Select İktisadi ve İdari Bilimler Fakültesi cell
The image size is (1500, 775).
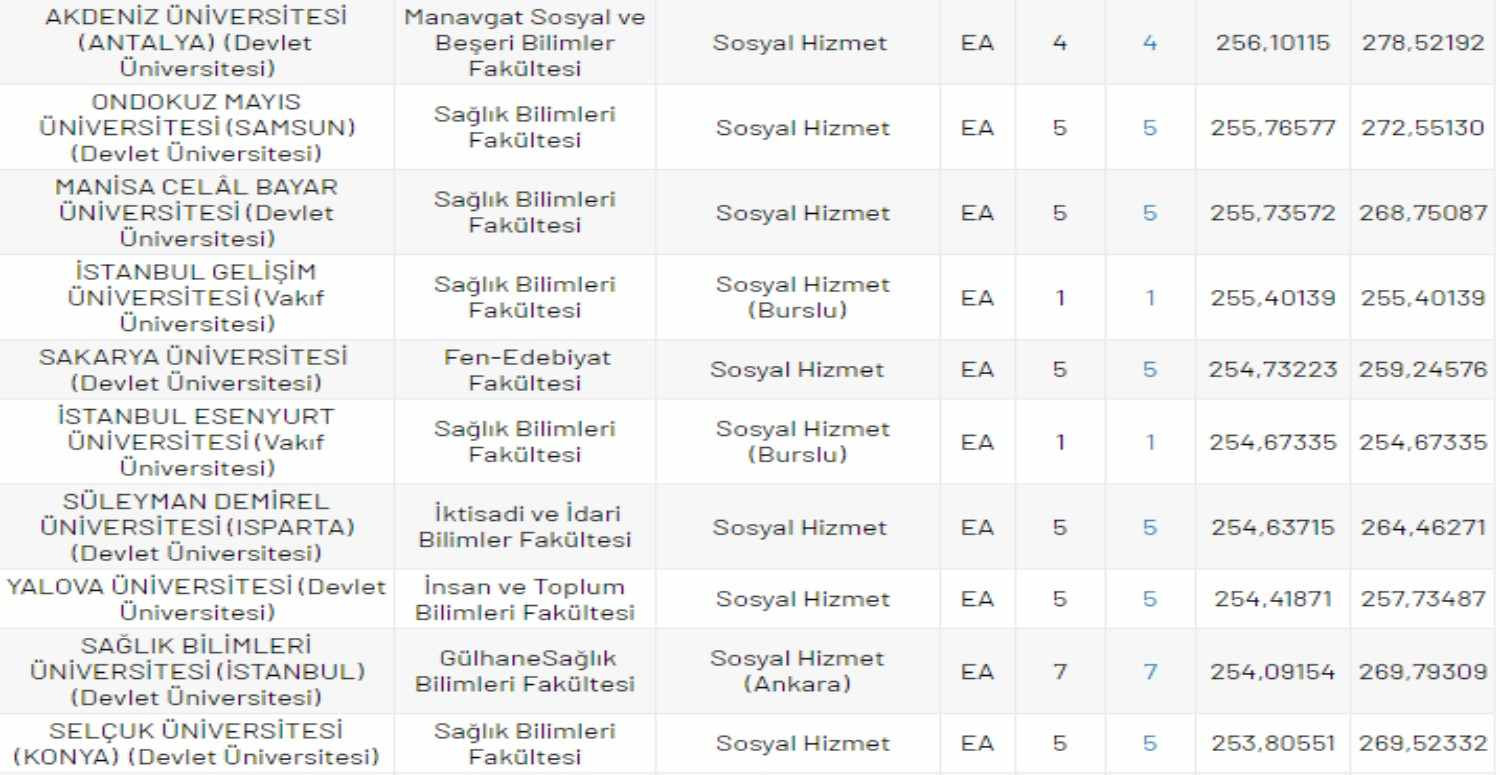click(x=527, y=527)
